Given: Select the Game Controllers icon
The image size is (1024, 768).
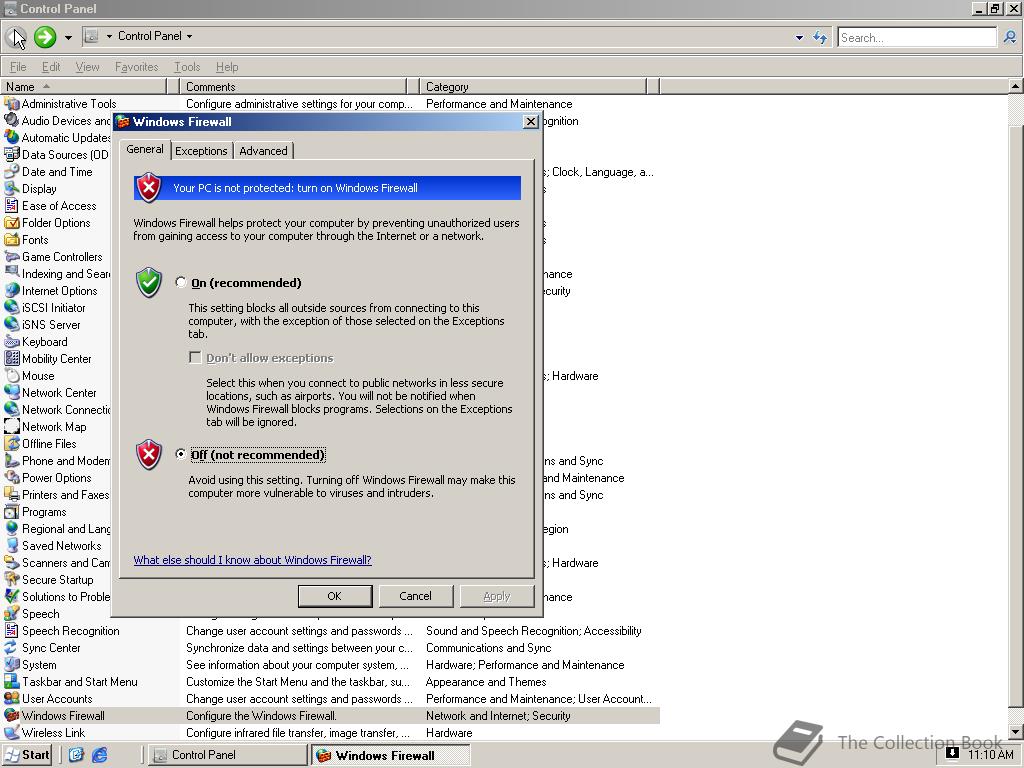Looking at the screenshot, I should click(x=12, y=256).
